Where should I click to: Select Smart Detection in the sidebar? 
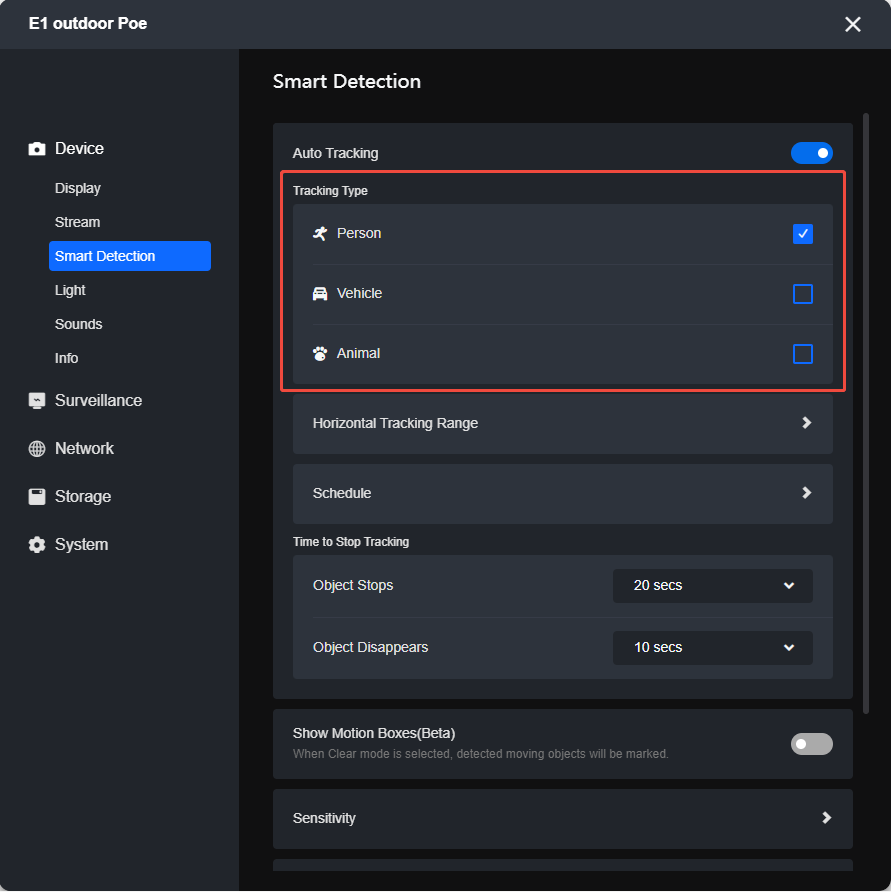[130, 256]
